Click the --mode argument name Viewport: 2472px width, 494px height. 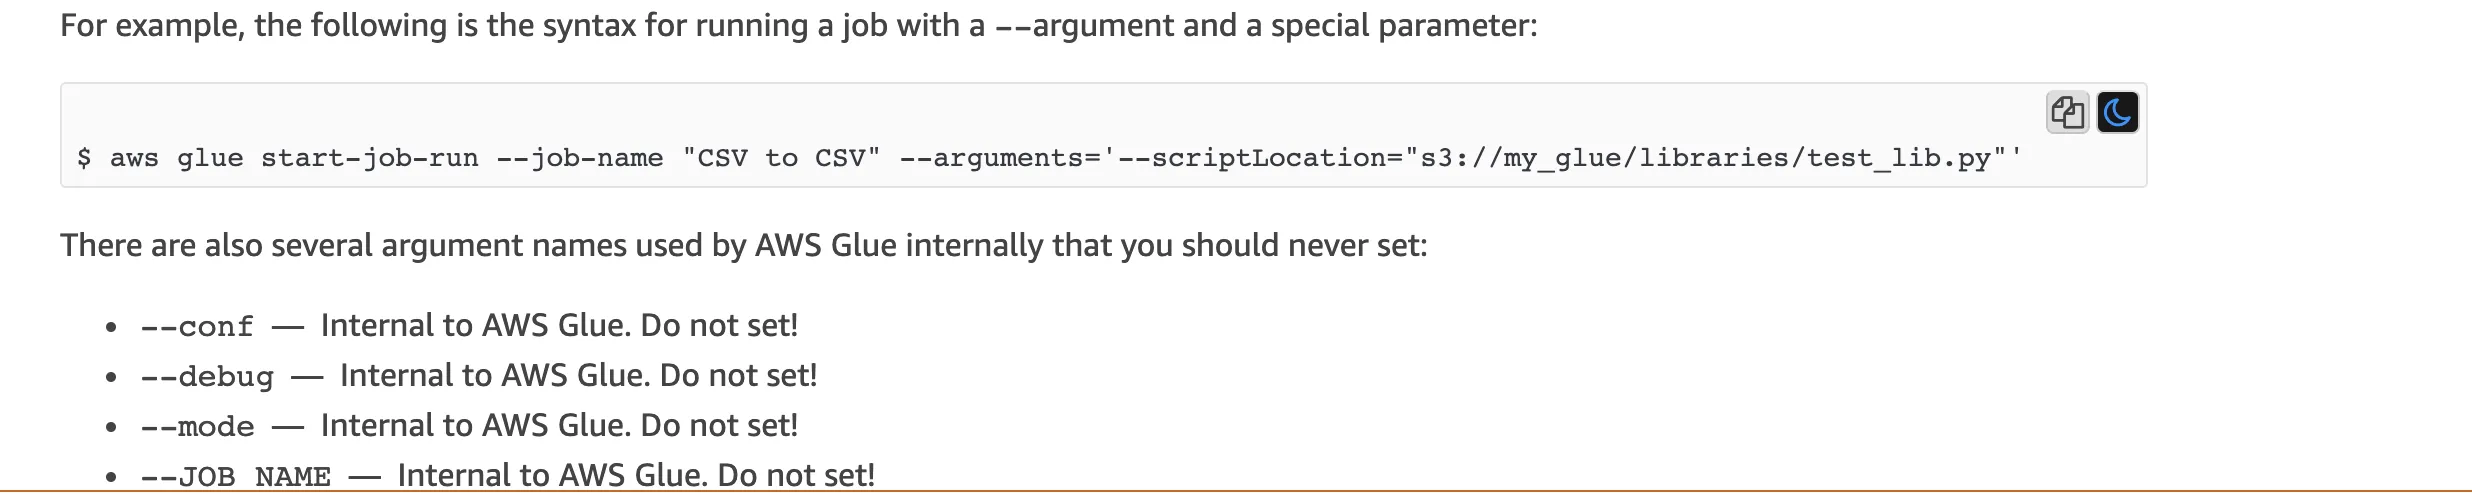(197, 427)
